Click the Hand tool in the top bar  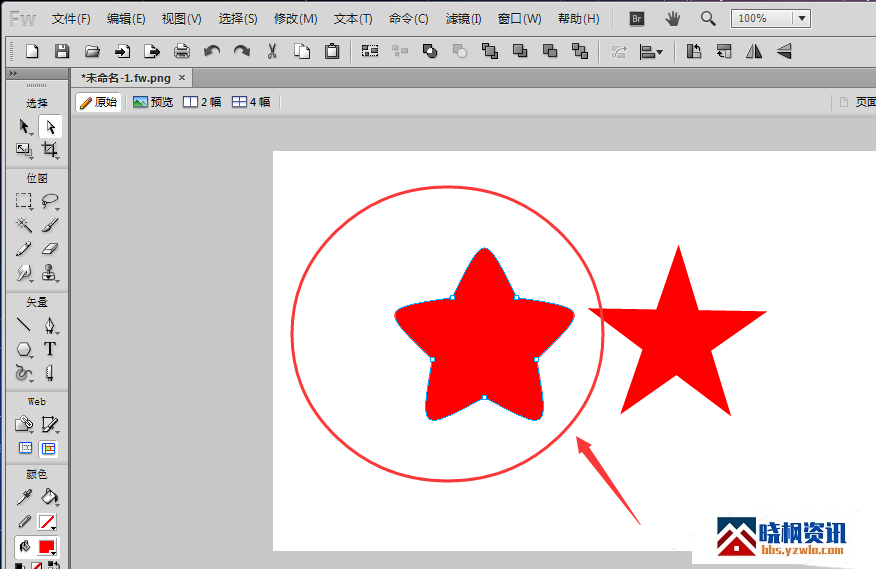pos(673,19)
